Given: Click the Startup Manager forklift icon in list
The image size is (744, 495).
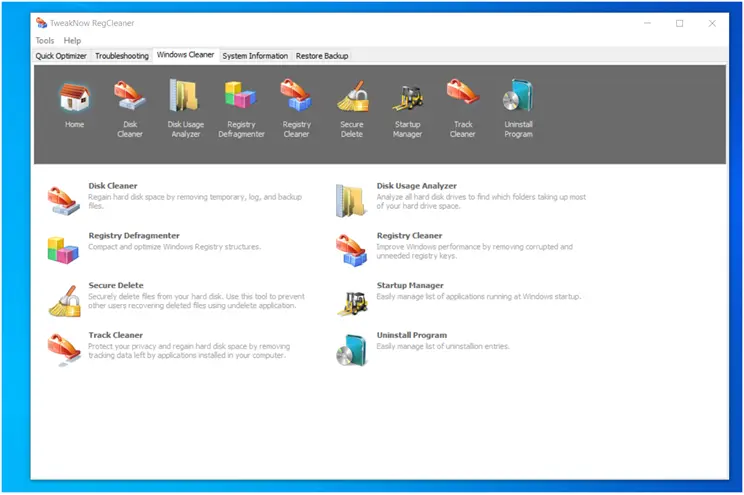Looking at the screenshot, I should [x=353, y=304].
